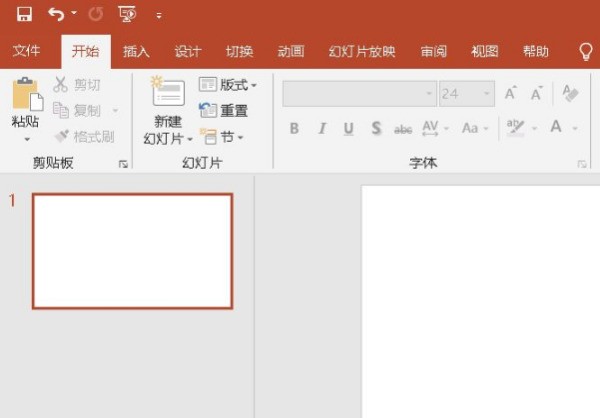
Task: Select the 开始 ribbon tab
Action: [86, 51]
